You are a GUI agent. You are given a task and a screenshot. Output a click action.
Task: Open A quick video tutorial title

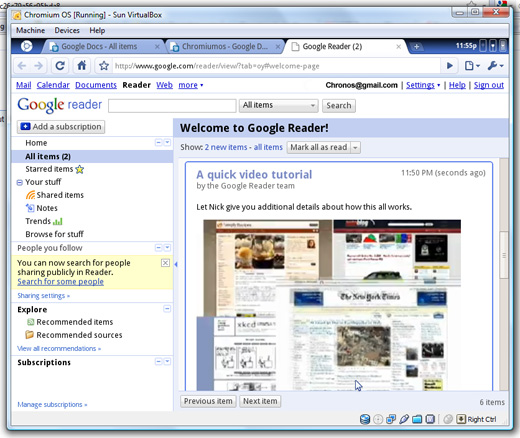(254, 174)
